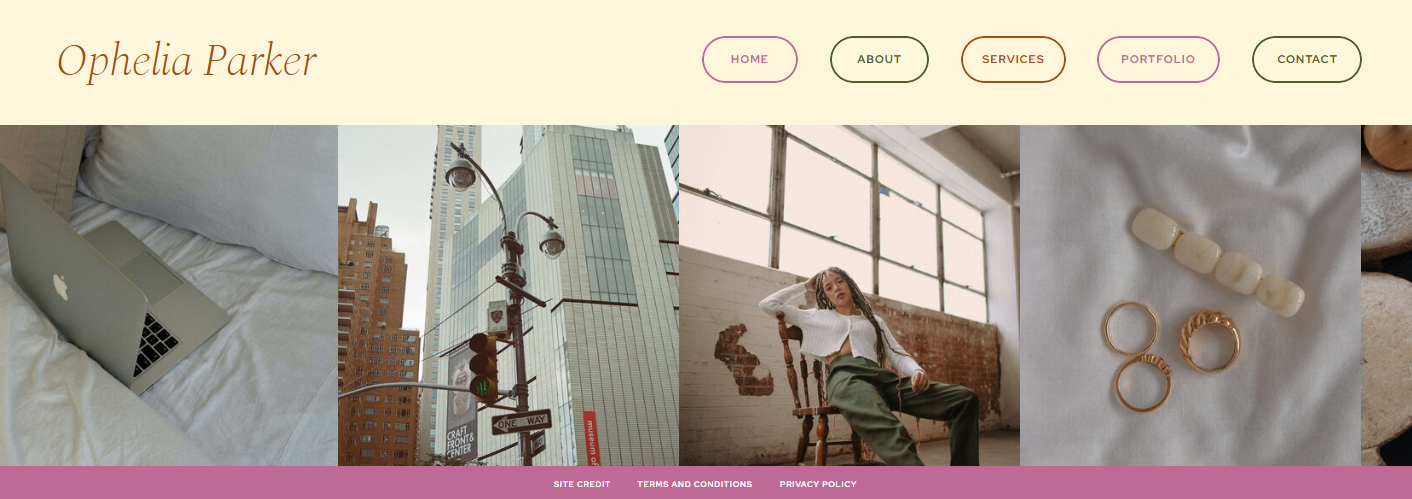Open the partially visible wood slices photo
1412x499 pixels.
point(1386,295)
